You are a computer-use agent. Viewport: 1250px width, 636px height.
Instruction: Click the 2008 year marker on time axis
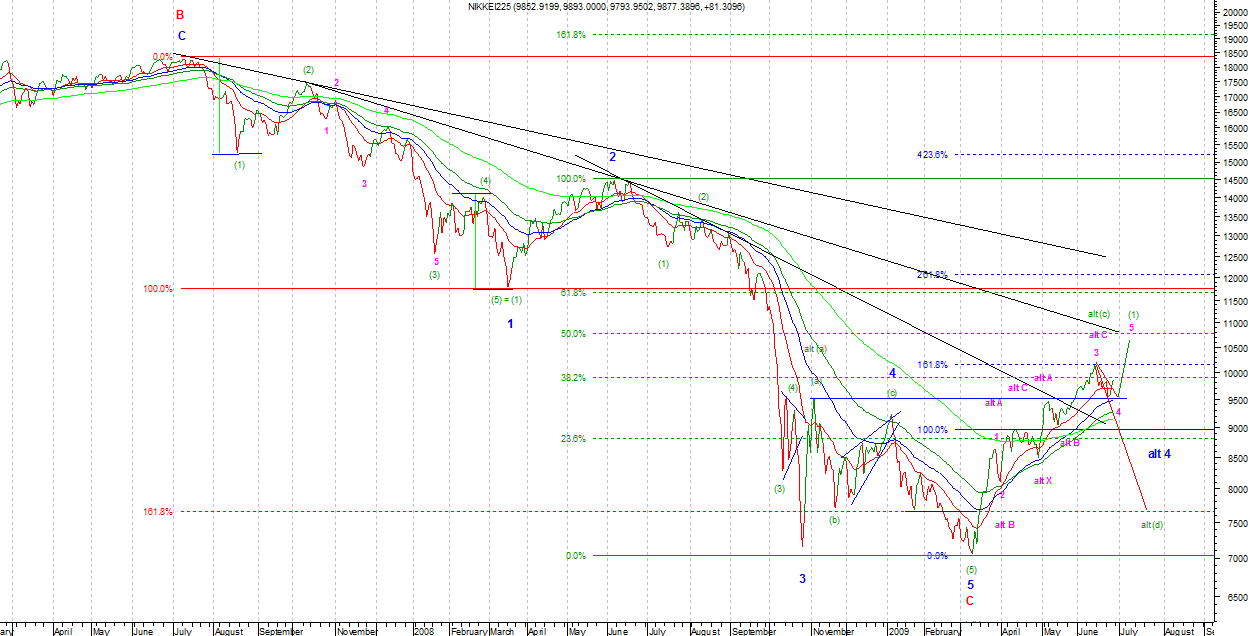pyautogui.click(x=425, y=632)
